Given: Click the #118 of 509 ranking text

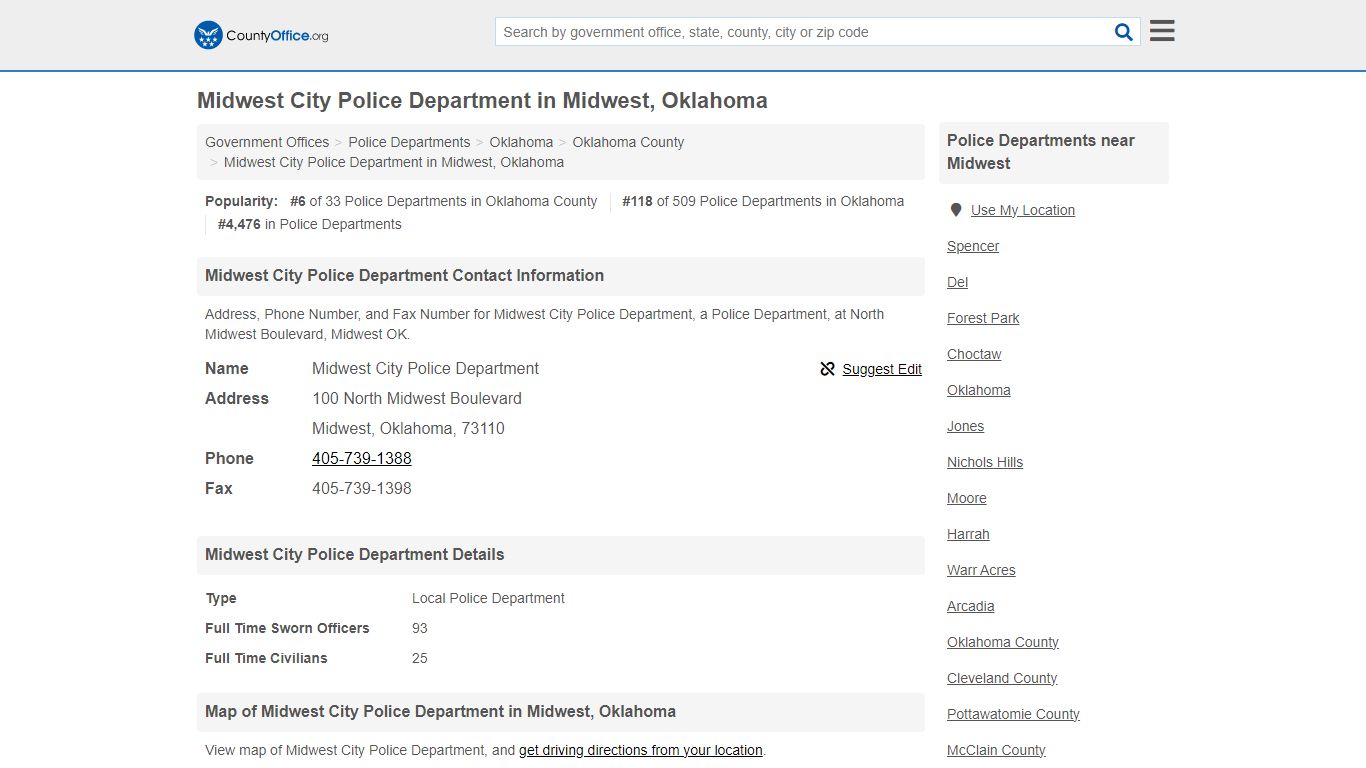Looking at the screenshot, I should click(x=763, y=201).
